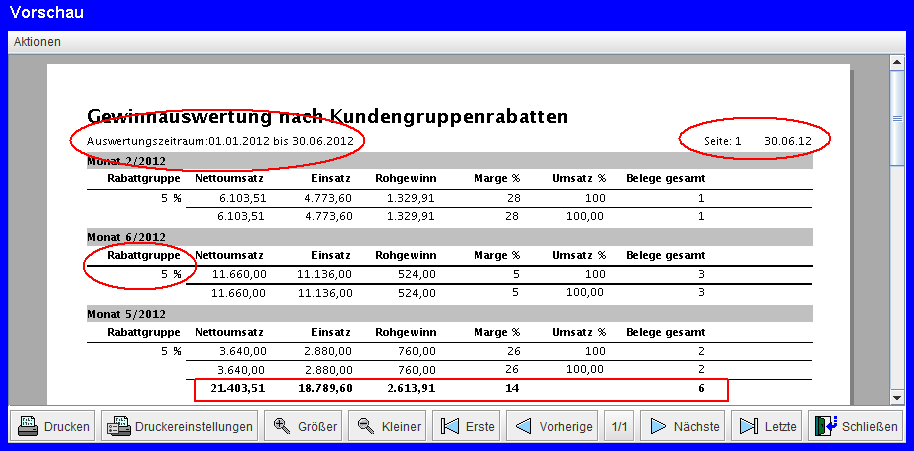914x451 pixels.
Task: Click the vertical scrollbar thumb
Action: click(897, 118)
